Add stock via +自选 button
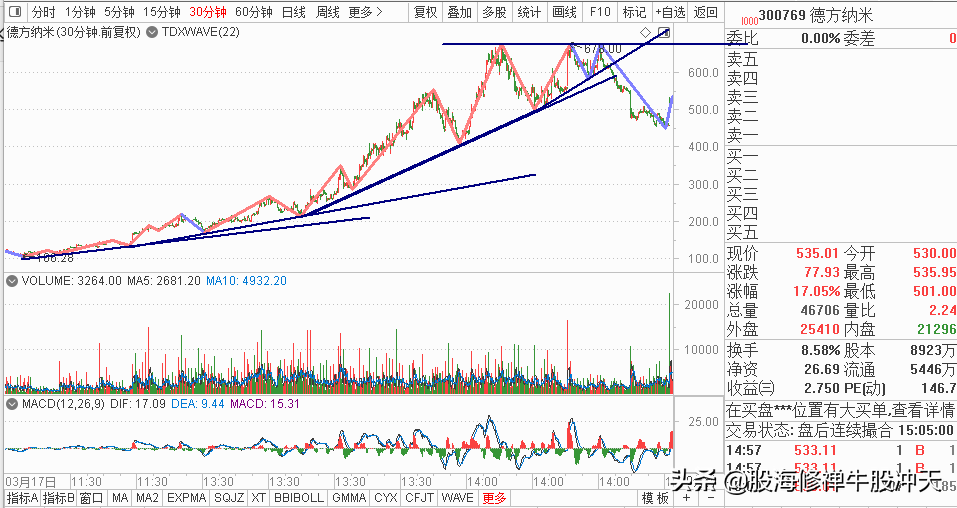This screenshot has width=957, height=508. pyautogui.click(x=670, y=12)
